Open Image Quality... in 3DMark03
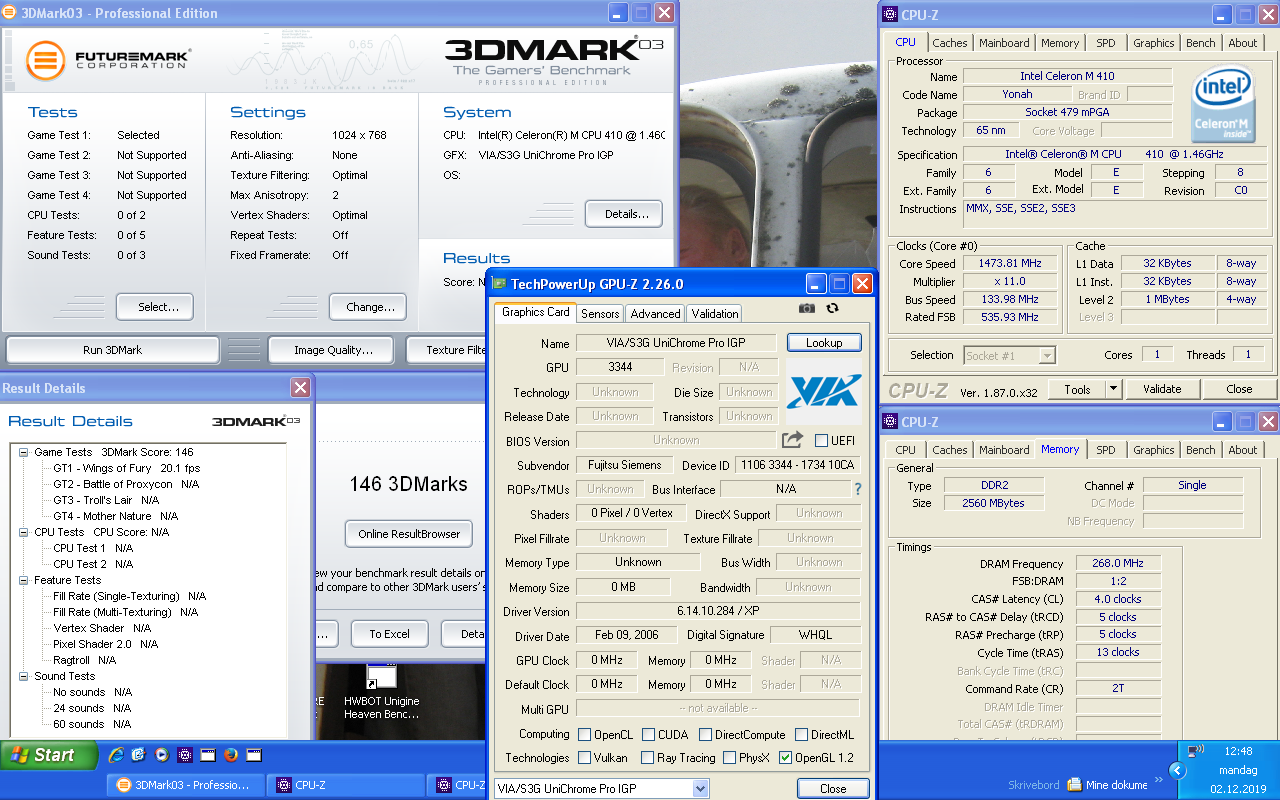The image size is (1280, 800). (x=333, y=350)
